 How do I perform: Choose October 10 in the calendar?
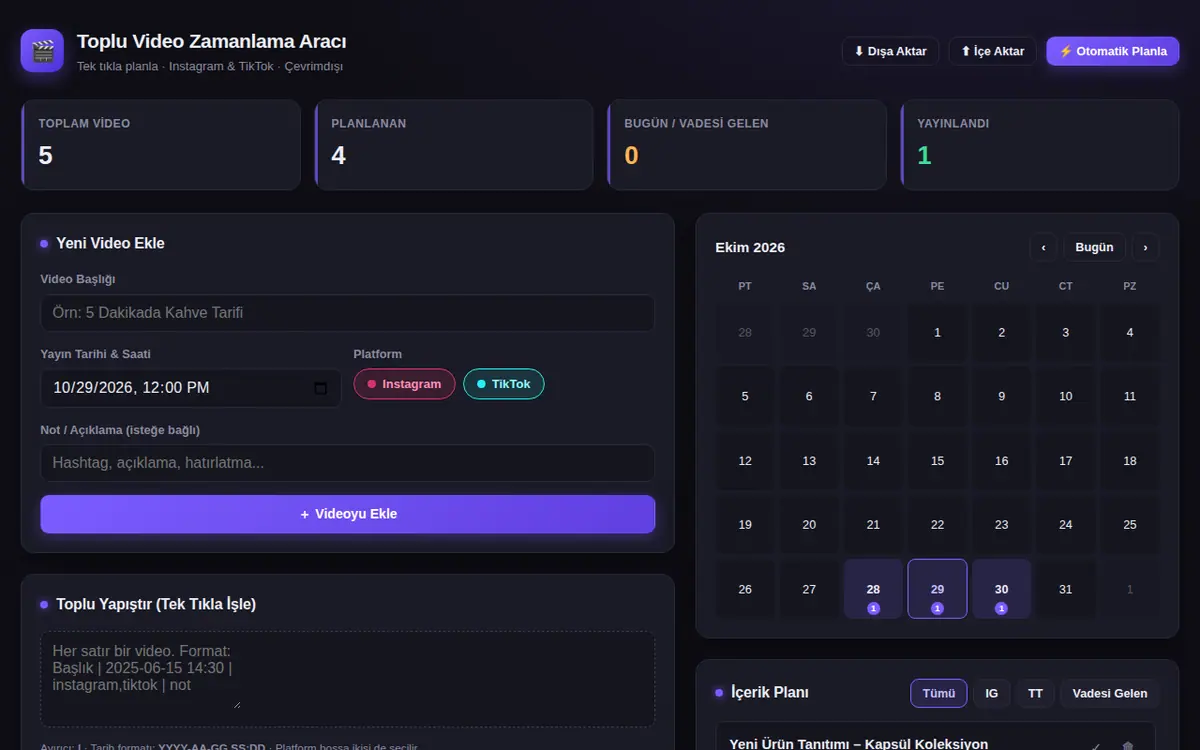tap(1065, 396)
